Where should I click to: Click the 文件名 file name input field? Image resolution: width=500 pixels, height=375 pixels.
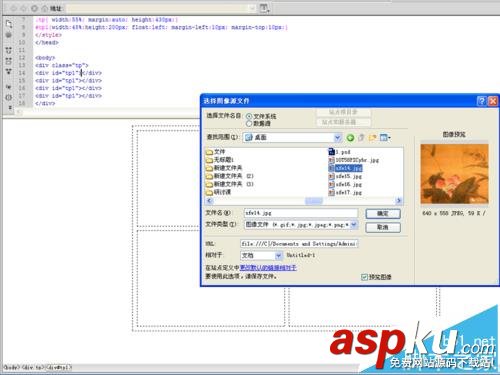tap(301, 213)
